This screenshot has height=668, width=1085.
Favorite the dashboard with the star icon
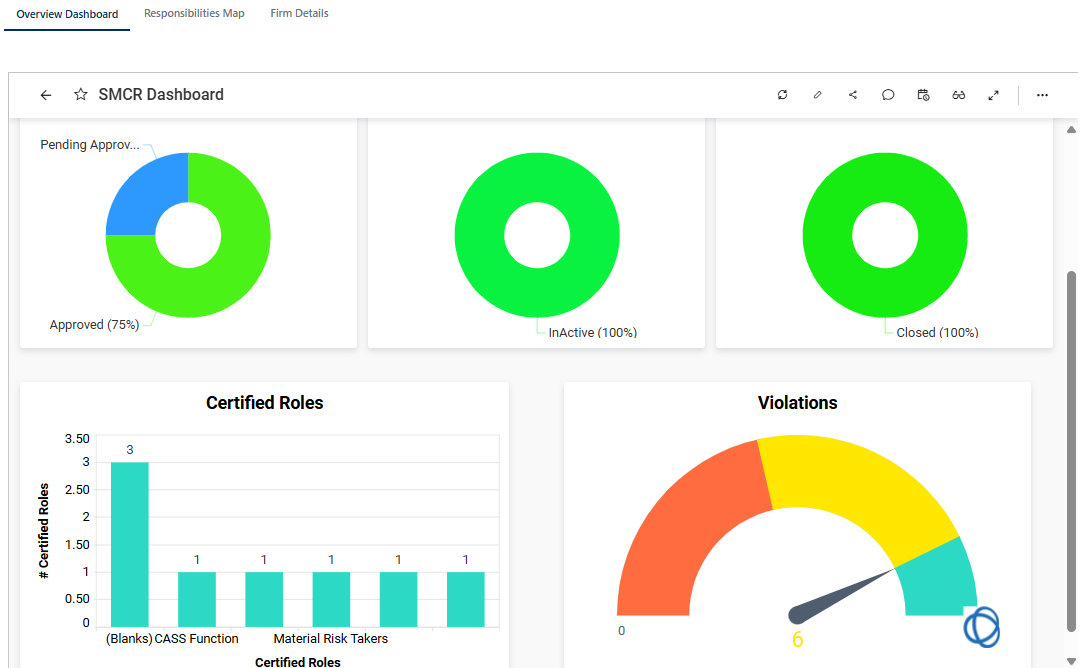81,95
